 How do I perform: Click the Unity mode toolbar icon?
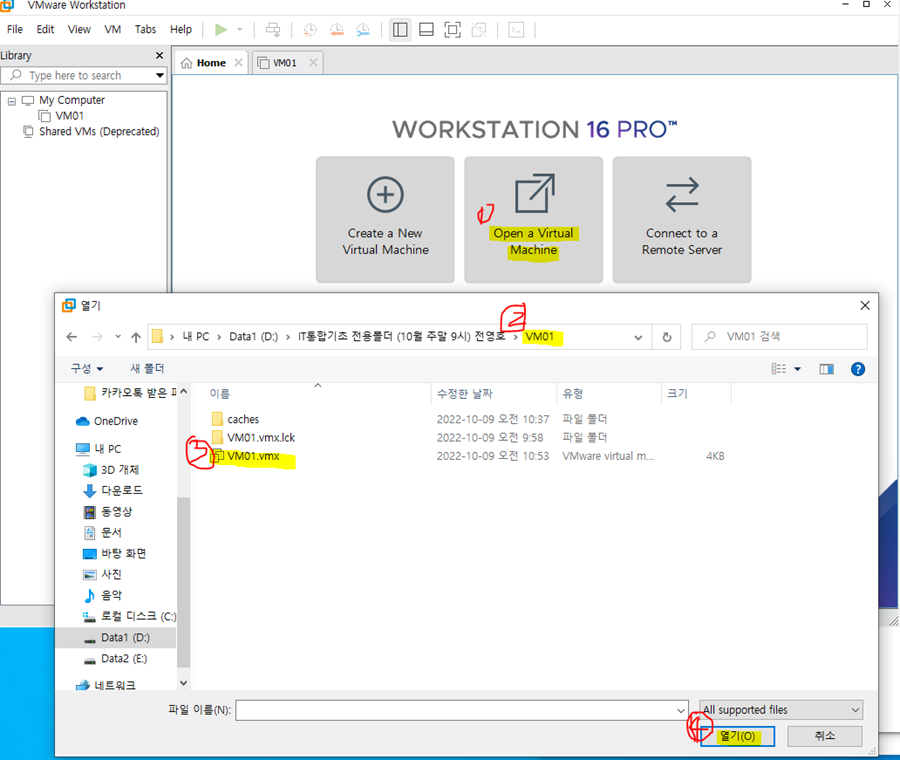(x=479, y=30)
